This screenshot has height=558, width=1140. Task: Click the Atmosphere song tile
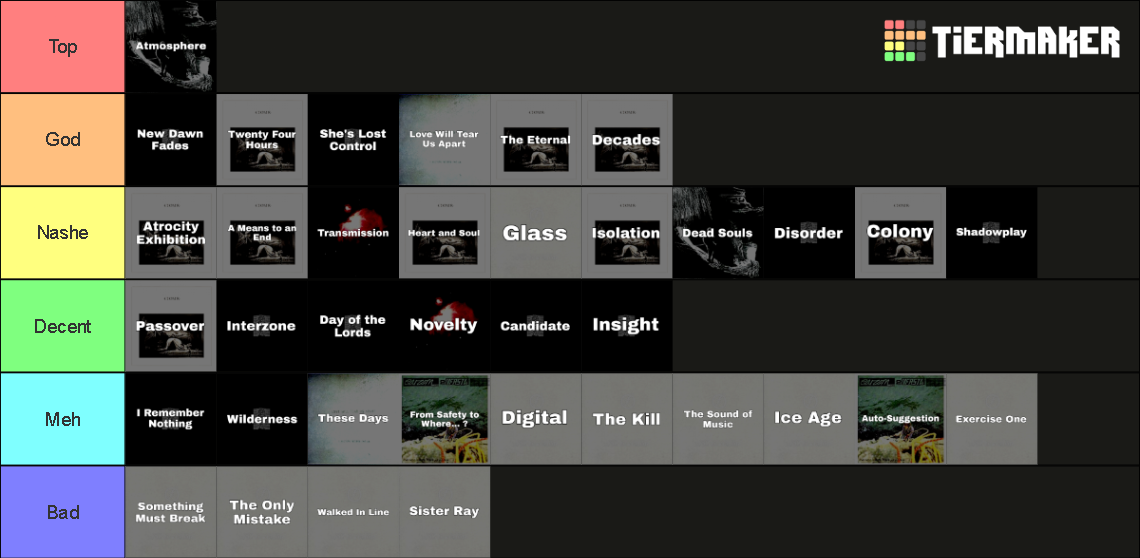click(171, 47)
